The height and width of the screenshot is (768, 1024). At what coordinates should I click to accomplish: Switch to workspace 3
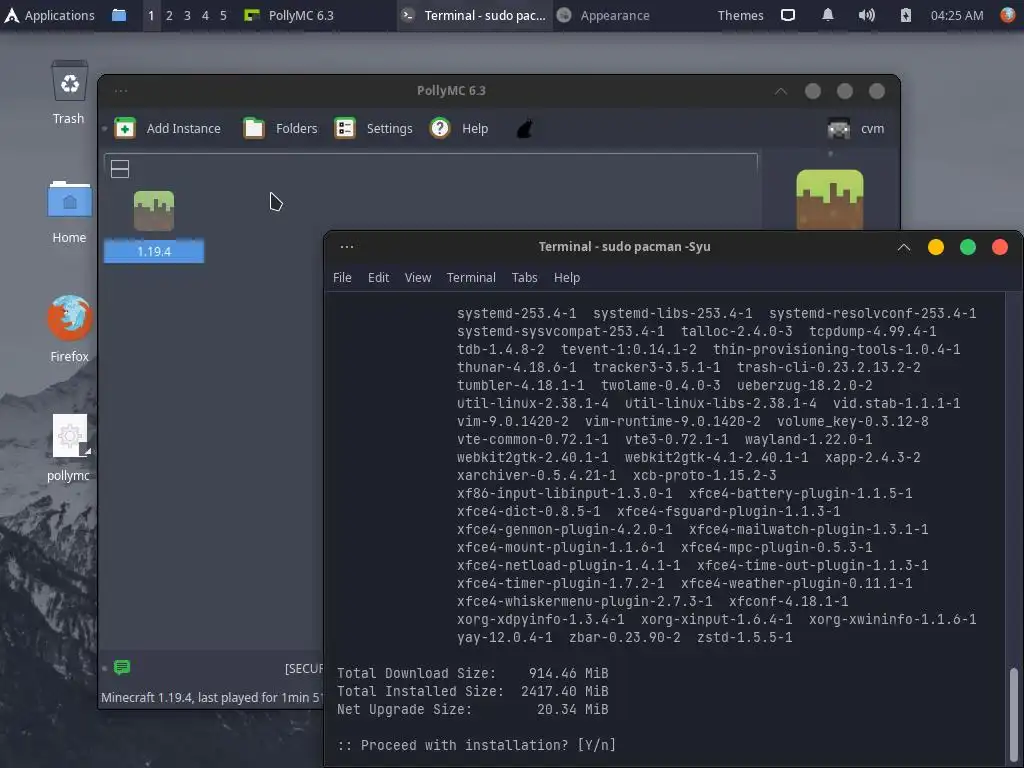coord(187,15)
